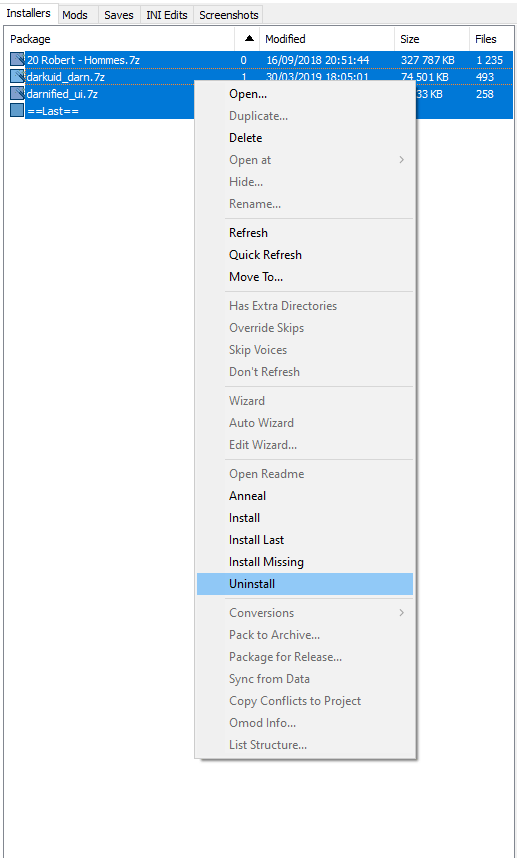This screenshot has height=858, width=517.
Task: Select Install Missing menu entry
Action: (305, 562)
